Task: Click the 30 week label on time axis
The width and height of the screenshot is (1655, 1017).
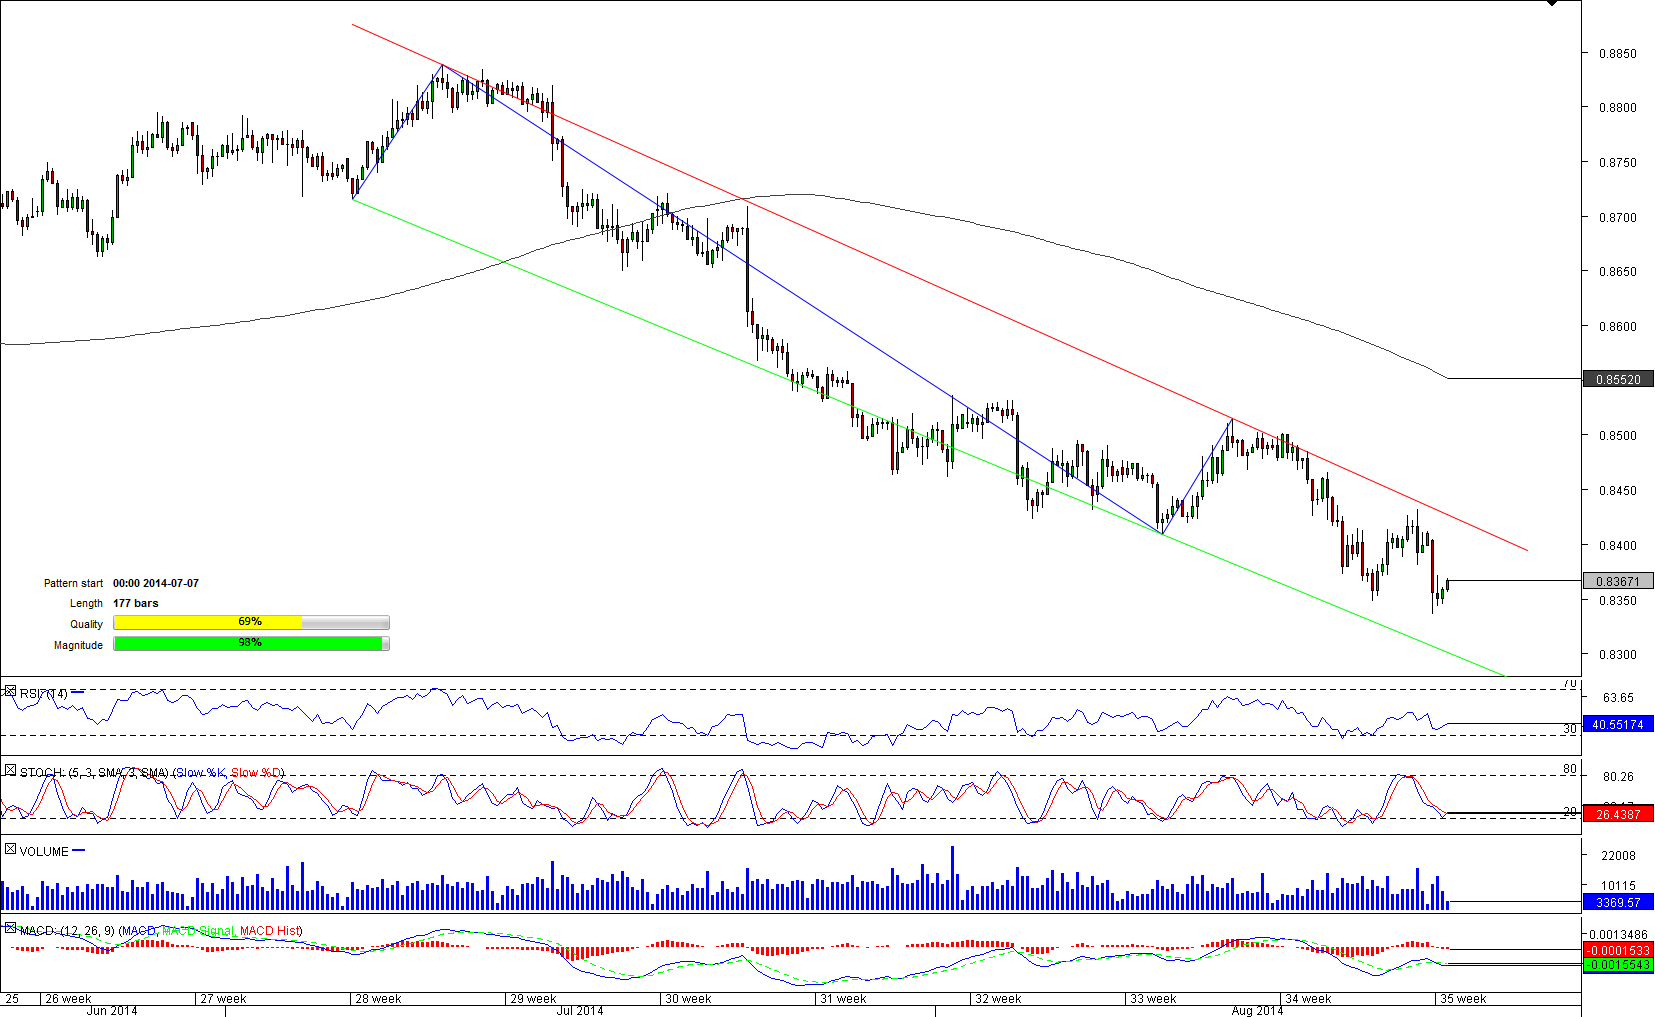Action: (688, 998)
